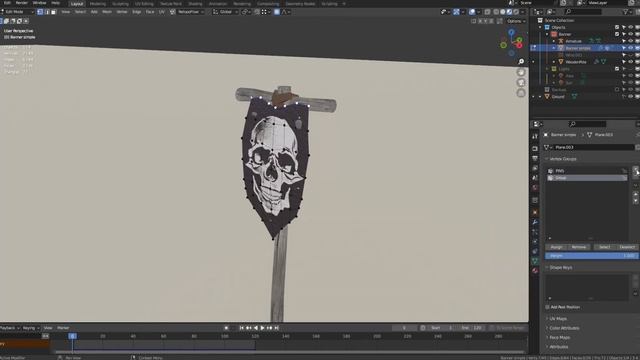Move vertex group down arrow
The image size is (640, 360).
point(636,201)
